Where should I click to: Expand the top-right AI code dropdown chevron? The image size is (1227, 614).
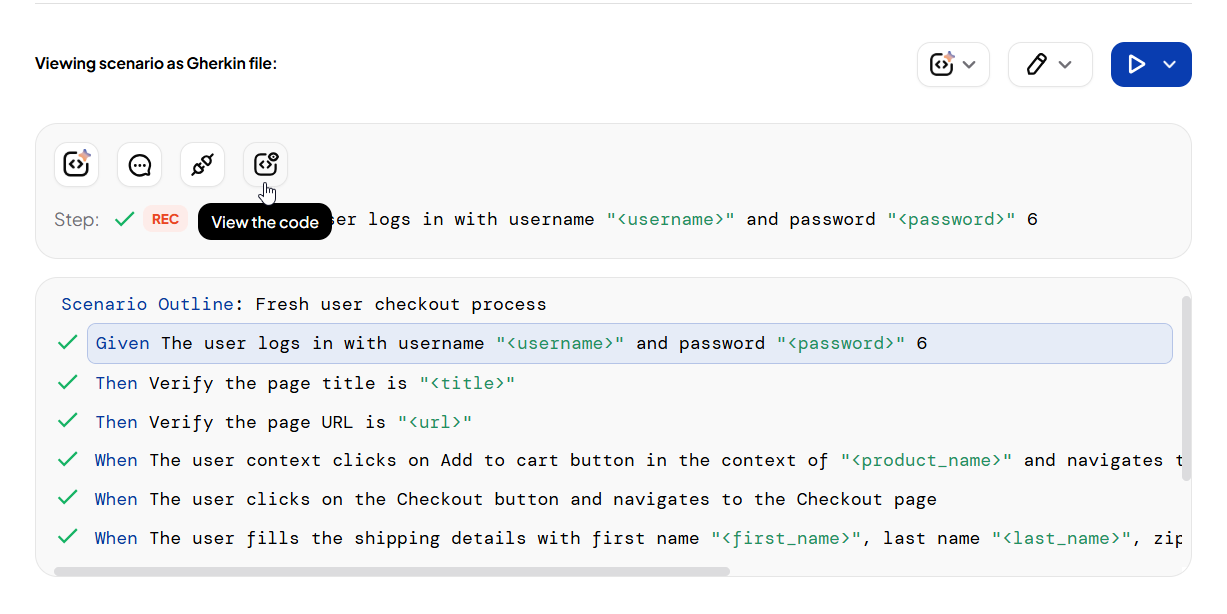click(x=969, y=64)
